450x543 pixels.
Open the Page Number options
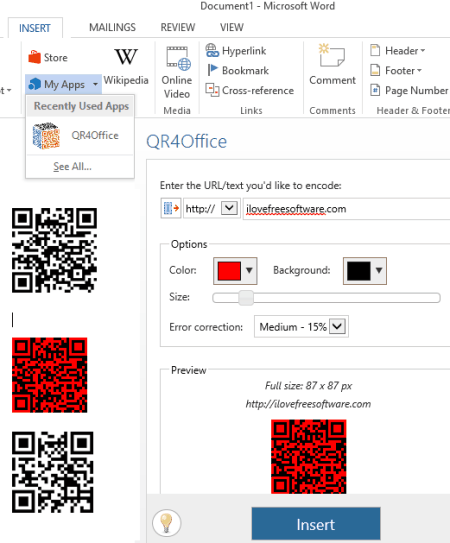(x=409, y=90)
